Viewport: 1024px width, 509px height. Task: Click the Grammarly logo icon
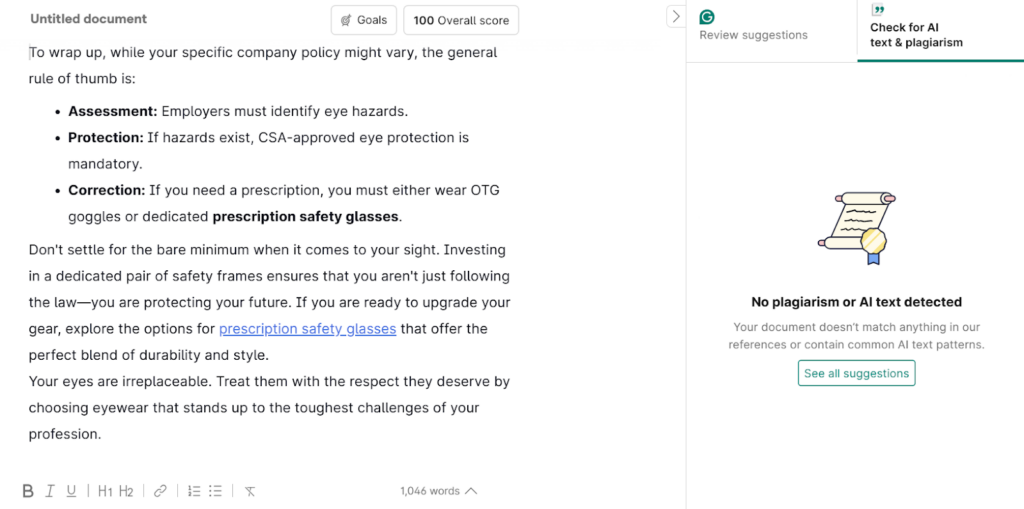(x=707, y=17)
